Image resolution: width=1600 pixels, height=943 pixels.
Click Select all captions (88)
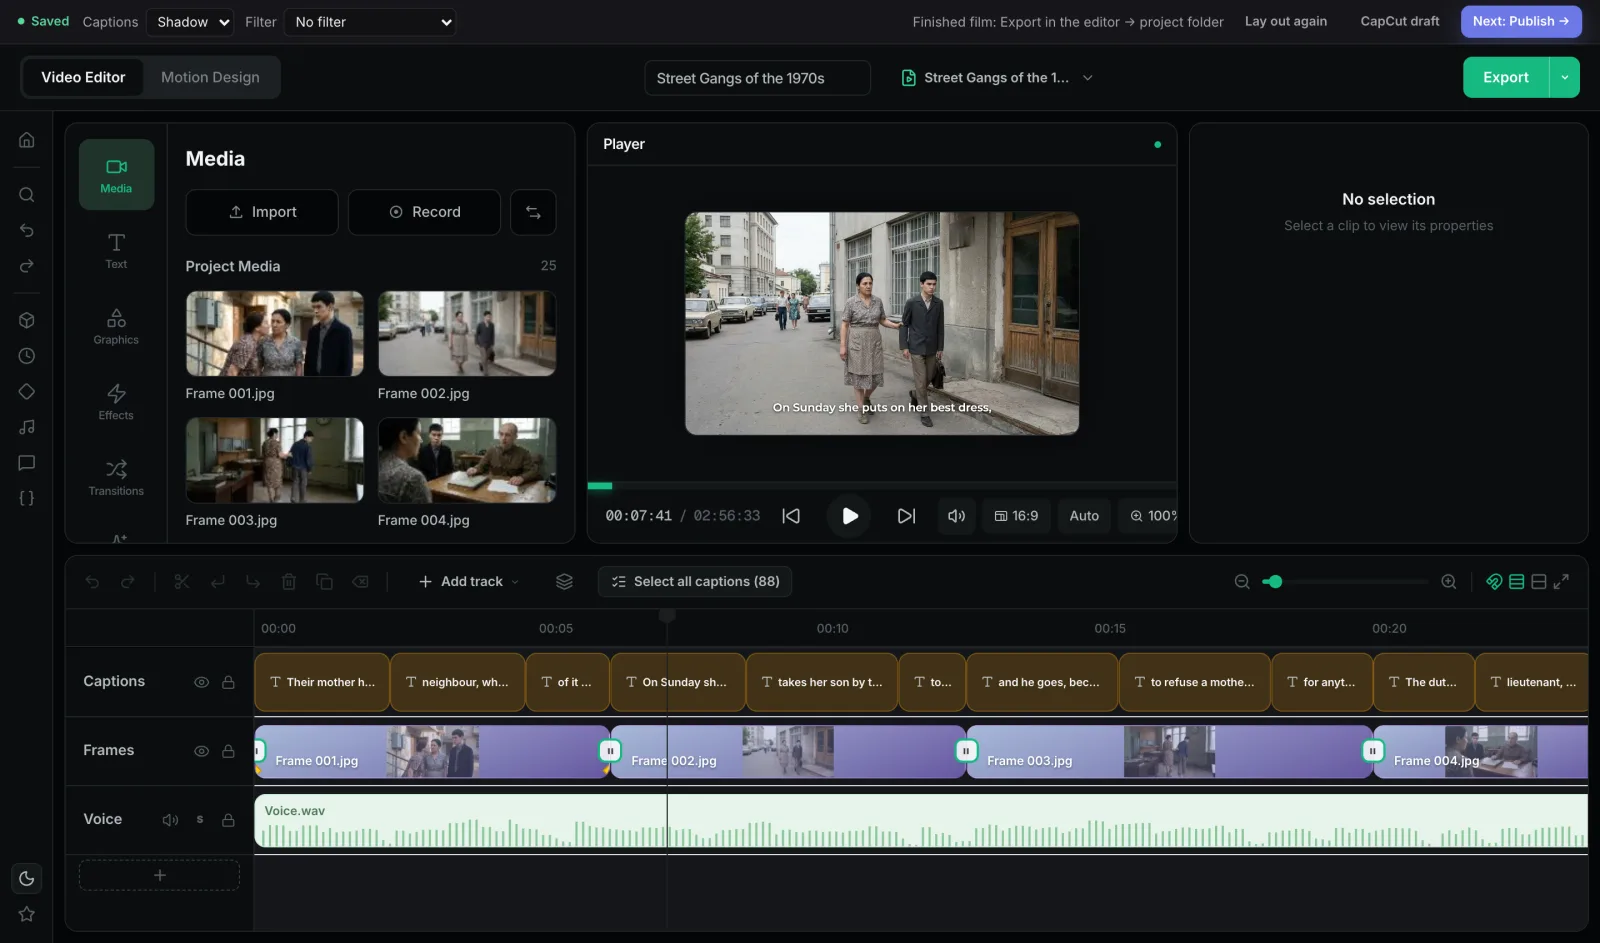click(x=695, y=581)
